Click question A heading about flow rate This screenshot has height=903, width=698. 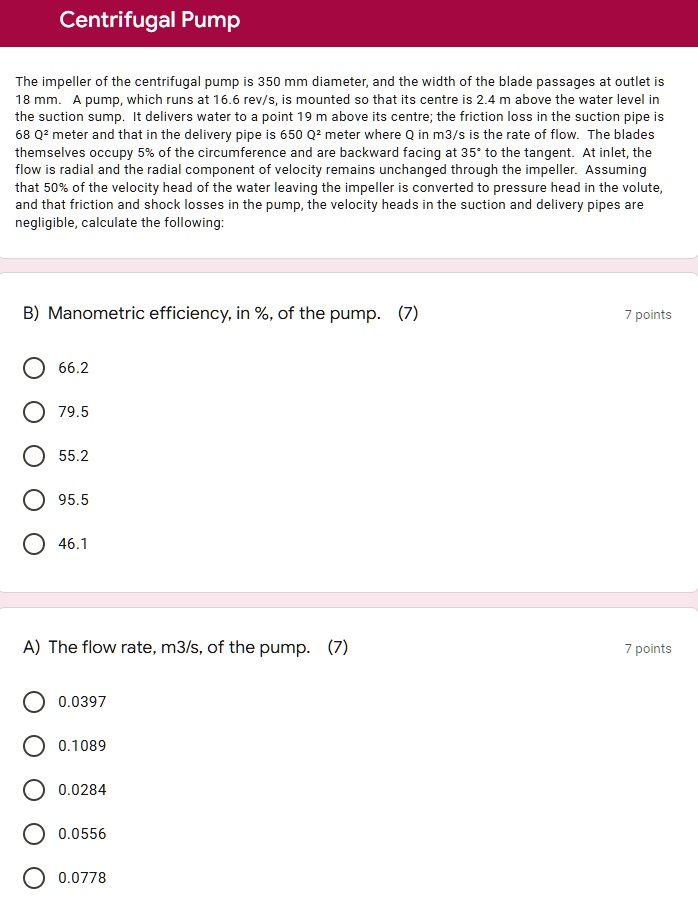point(186,647)
